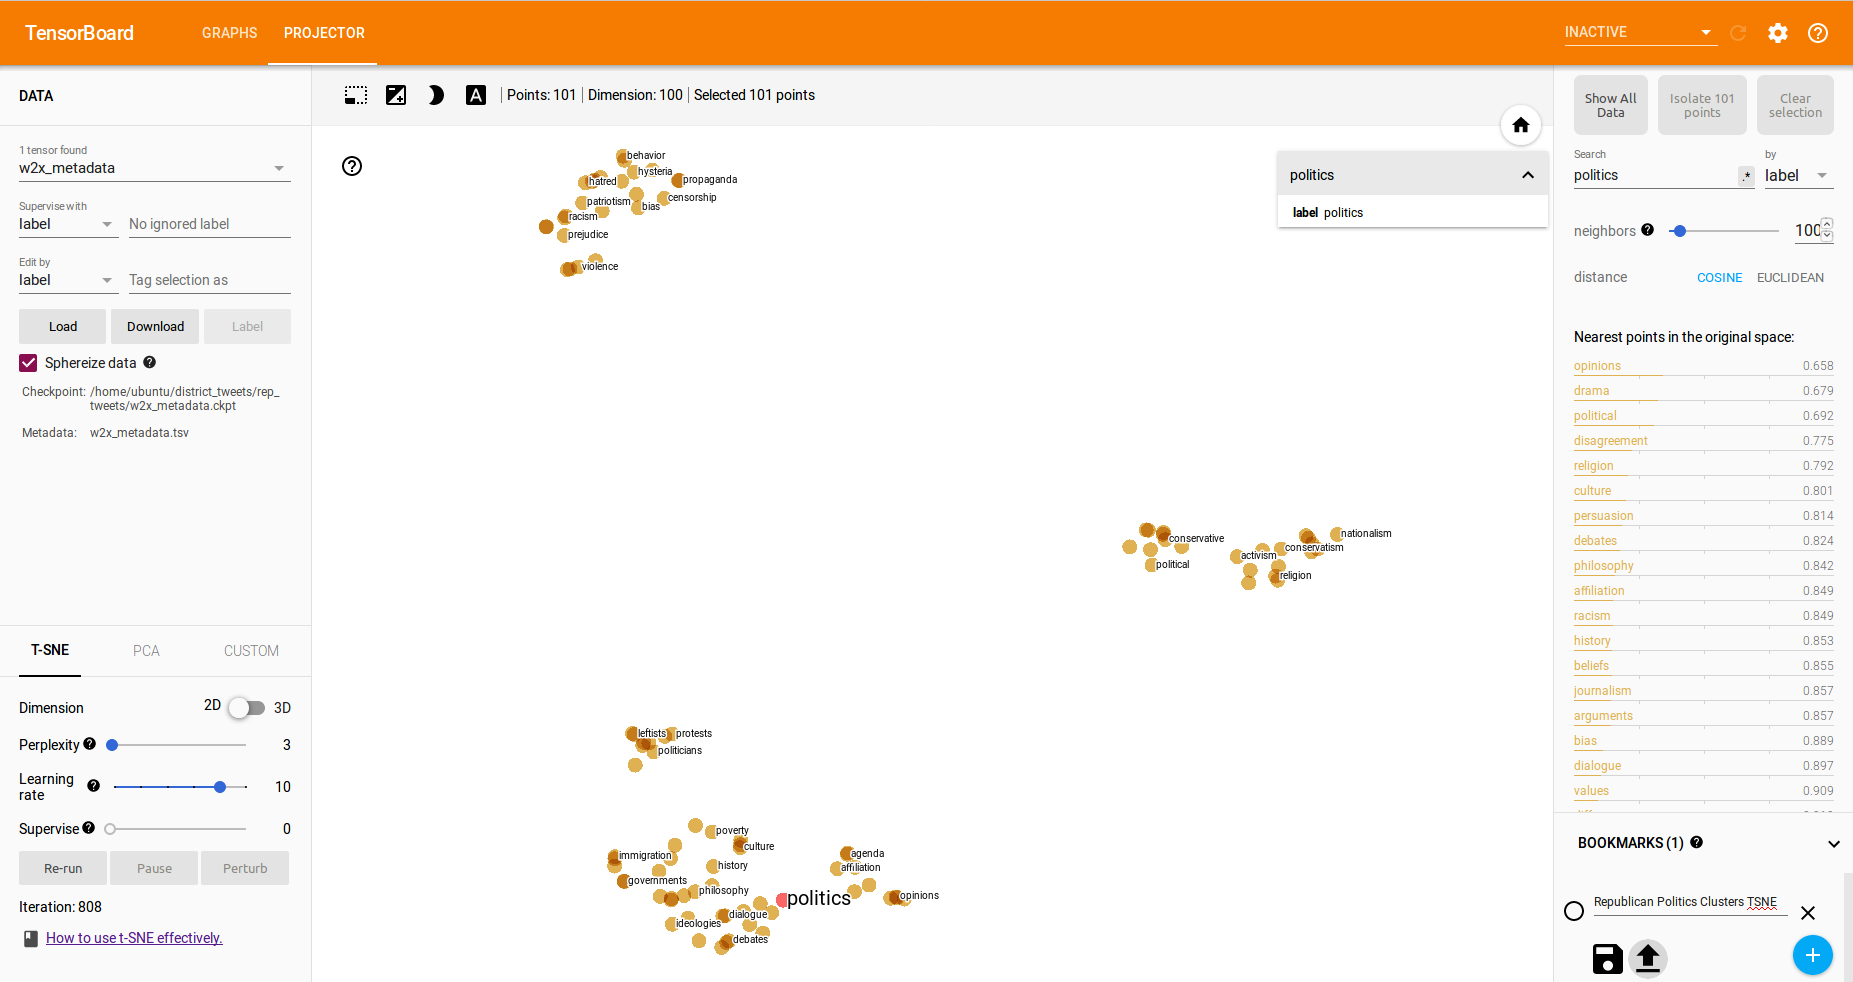The height and width of the screenshot is (982, 1853).
Task: Switch dimension toggle between 2D and 3D
Action: 246,708
